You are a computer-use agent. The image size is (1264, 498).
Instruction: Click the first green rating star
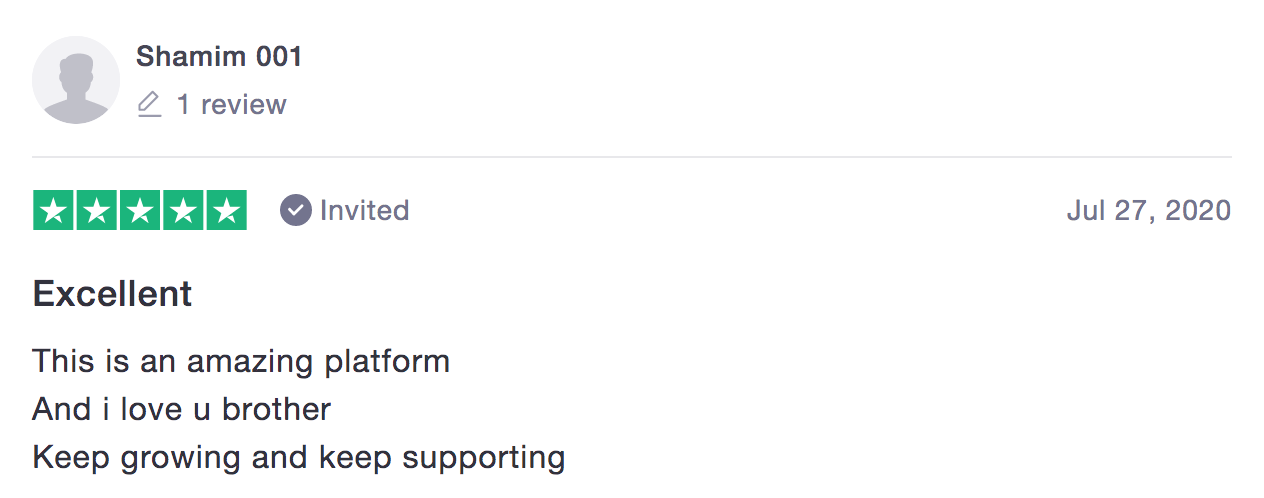click(x=53, y=210)
